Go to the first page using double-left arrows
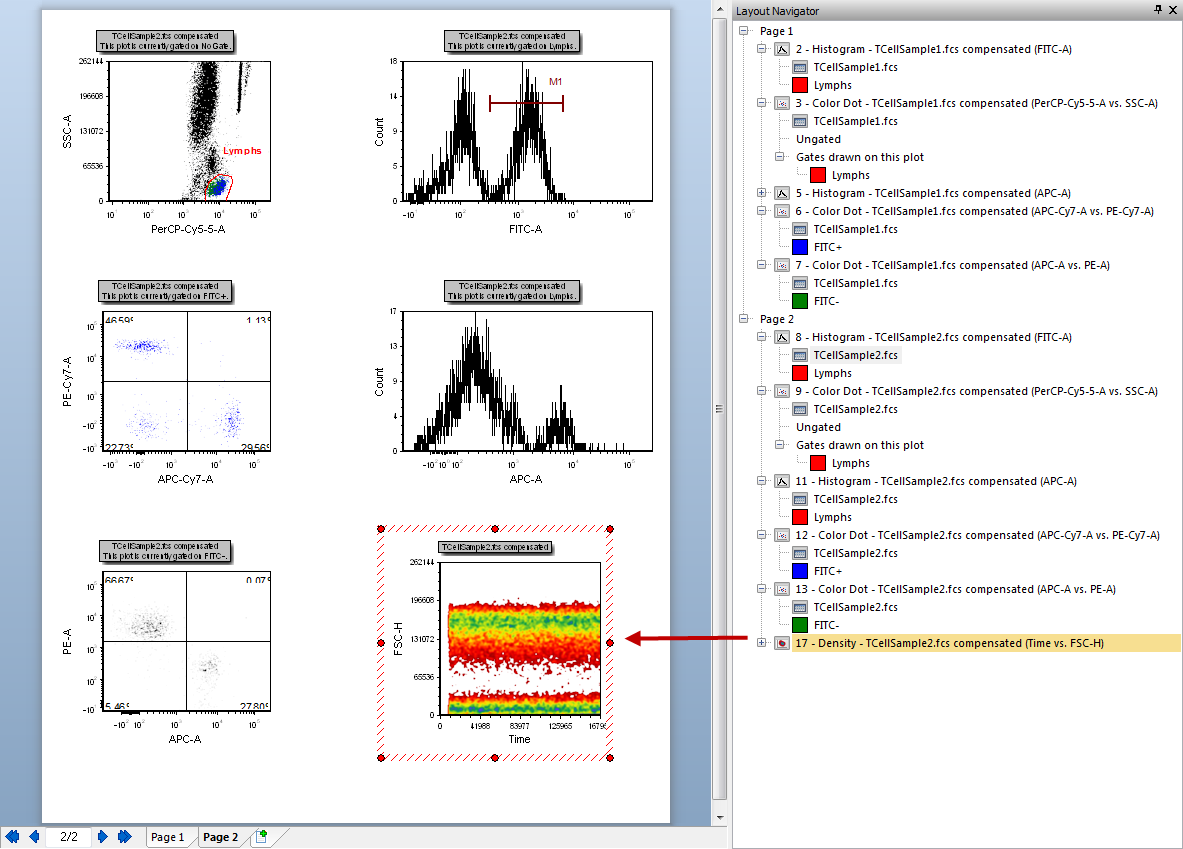 (x=12, y=837)
